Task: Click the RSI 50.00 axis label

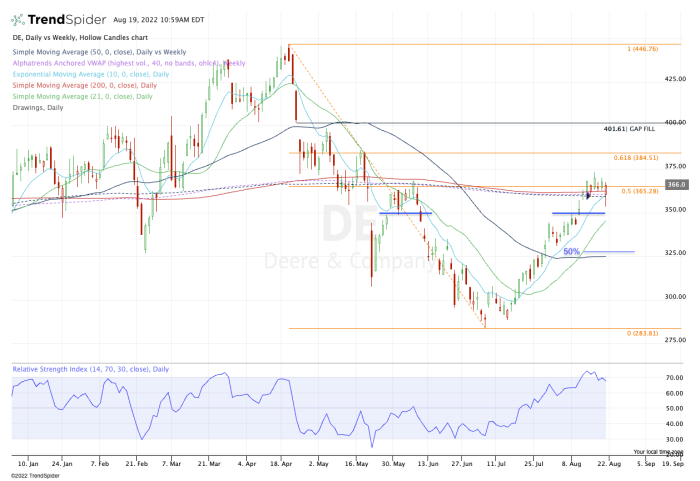Action: [x=674, y=409]
